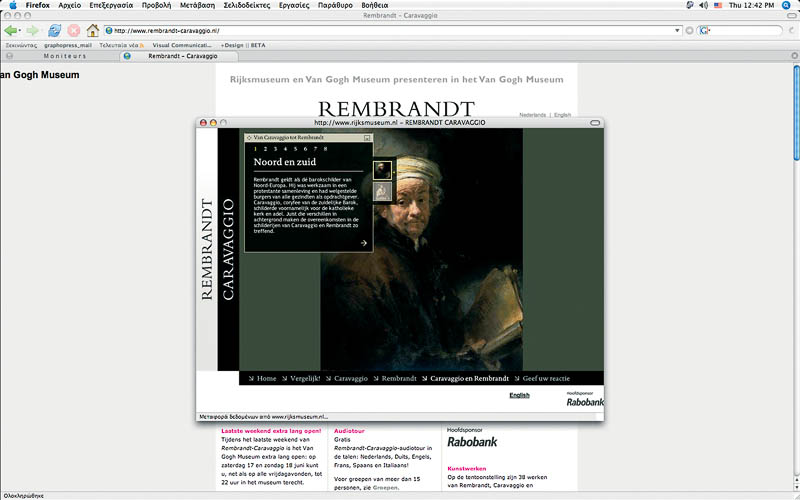The image size is (800, 500).
Task: Open the Προβολή menu
Action: 156,5
